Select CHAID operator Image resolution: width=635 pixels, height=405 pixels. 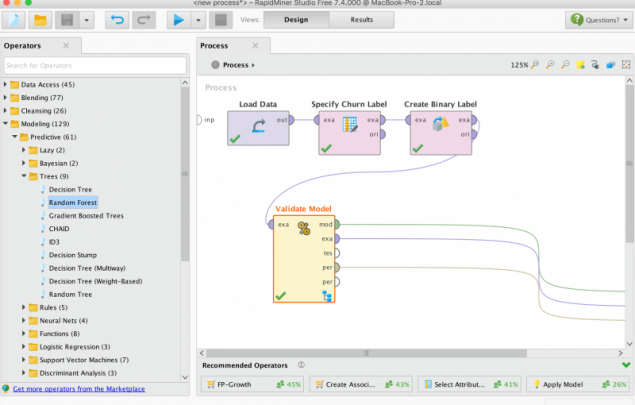pyautogui.click(x=59, y=229)
